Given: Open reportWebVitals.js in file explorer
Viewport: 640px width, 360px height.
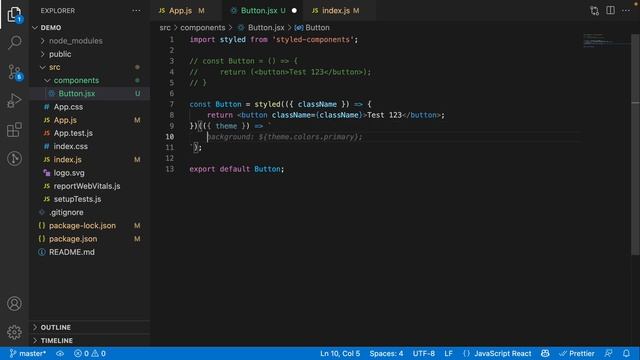Looking at the screenshot, I should [x=90, y=186].
